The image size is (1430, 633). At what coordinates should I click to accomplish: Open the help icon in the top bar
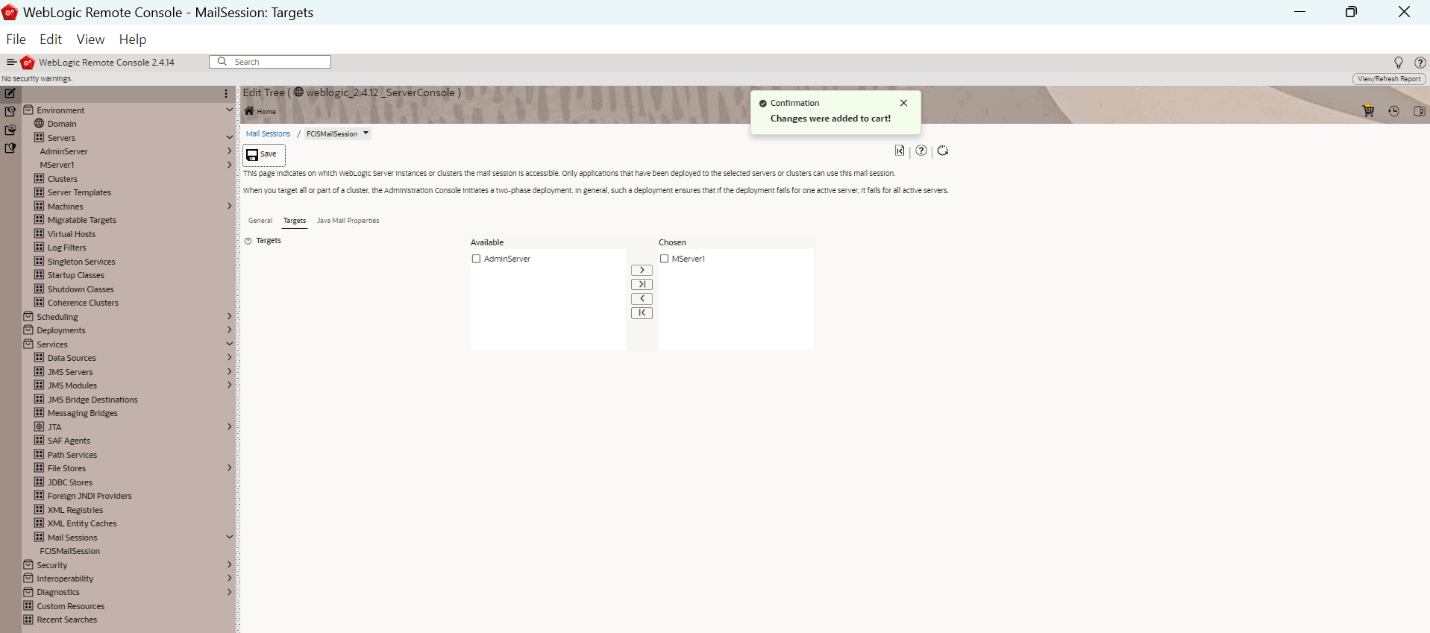(1420, 62)
